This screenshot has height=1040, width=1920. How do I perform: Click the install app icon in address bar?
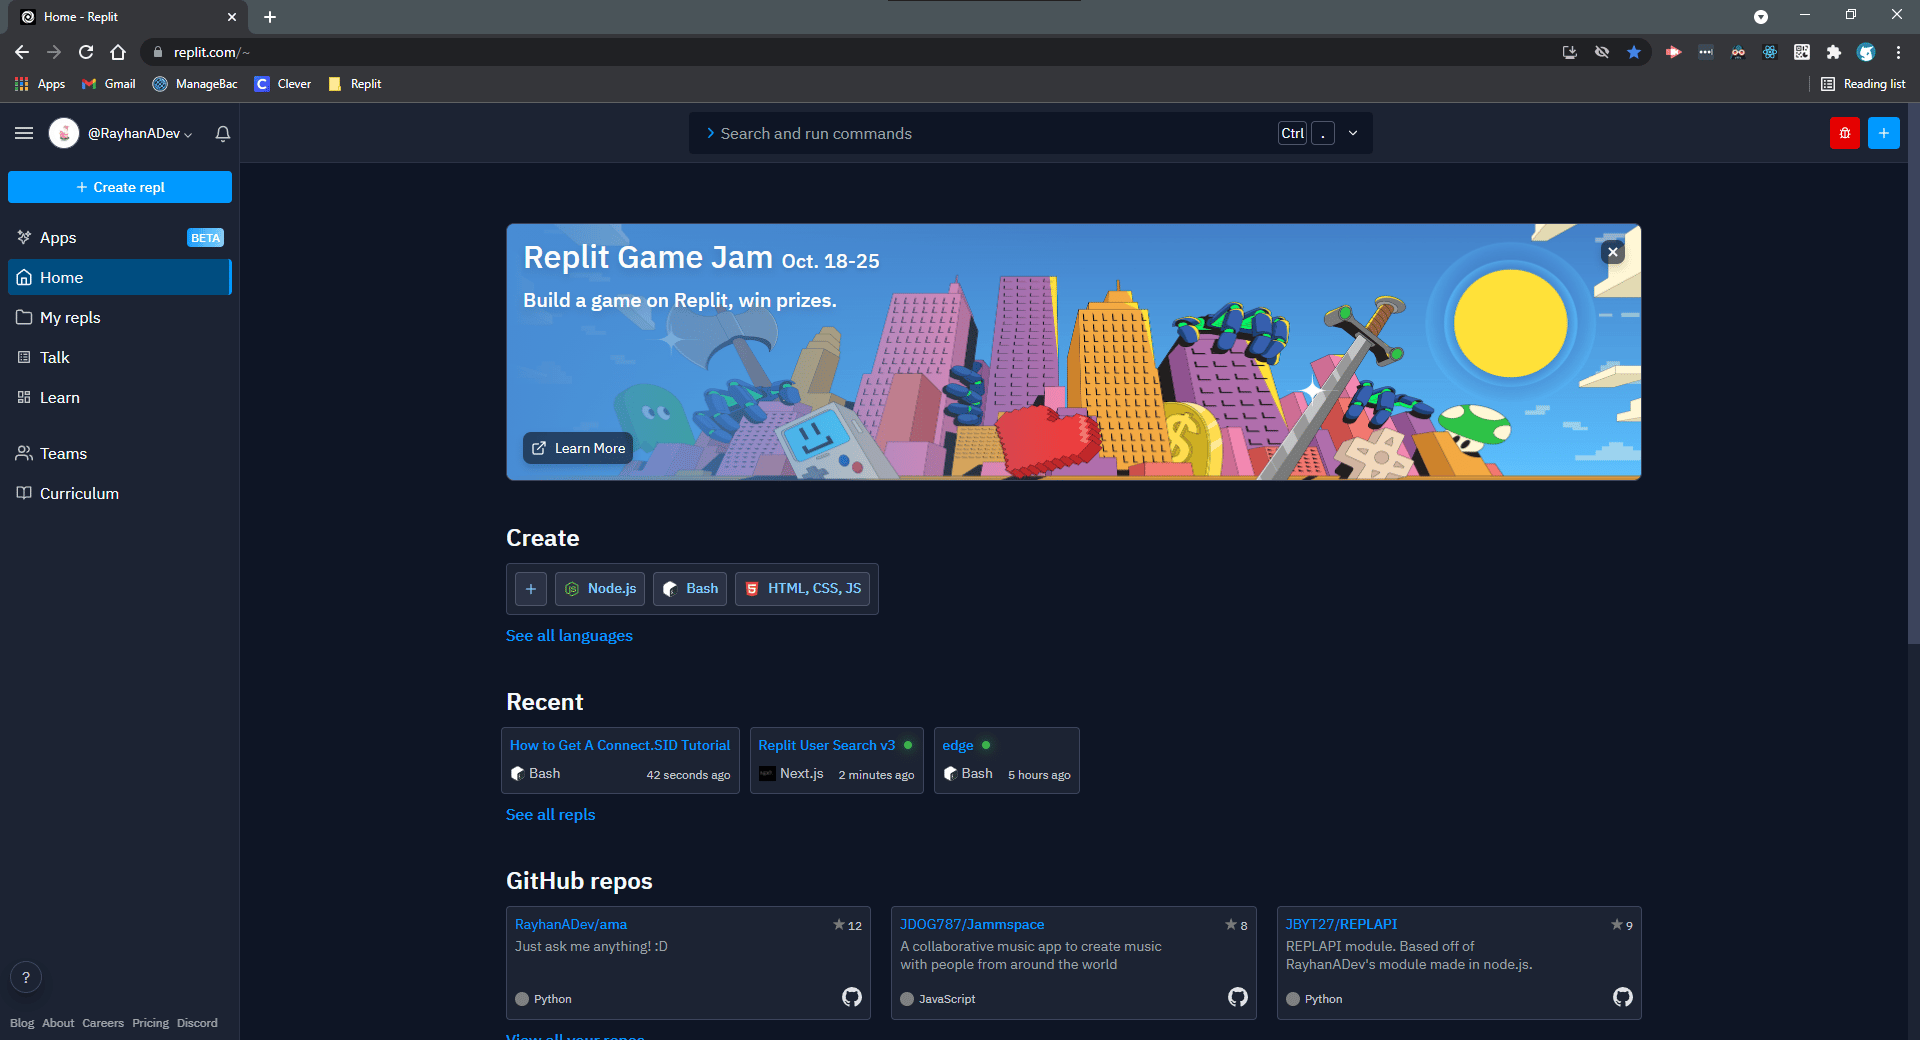coord(1570,52)
